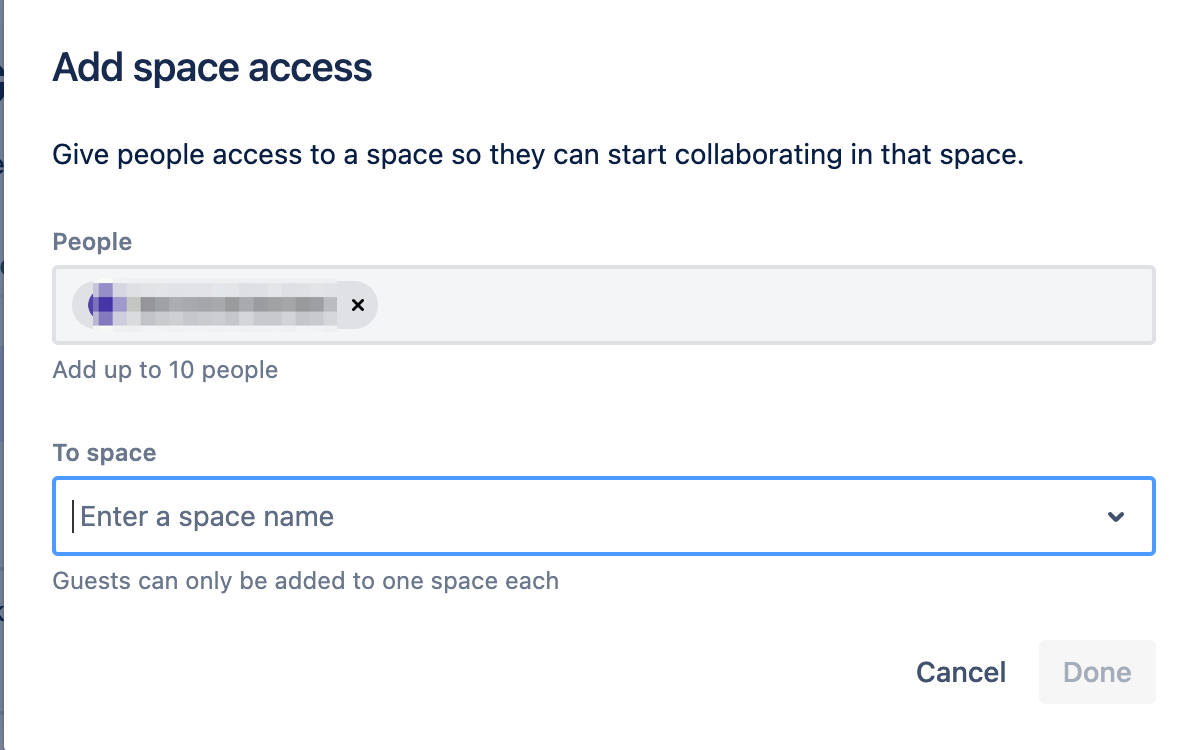Click the To space field label
Image resolution: width=1196 pixels, height=750 pixels.
pos(104,453)
